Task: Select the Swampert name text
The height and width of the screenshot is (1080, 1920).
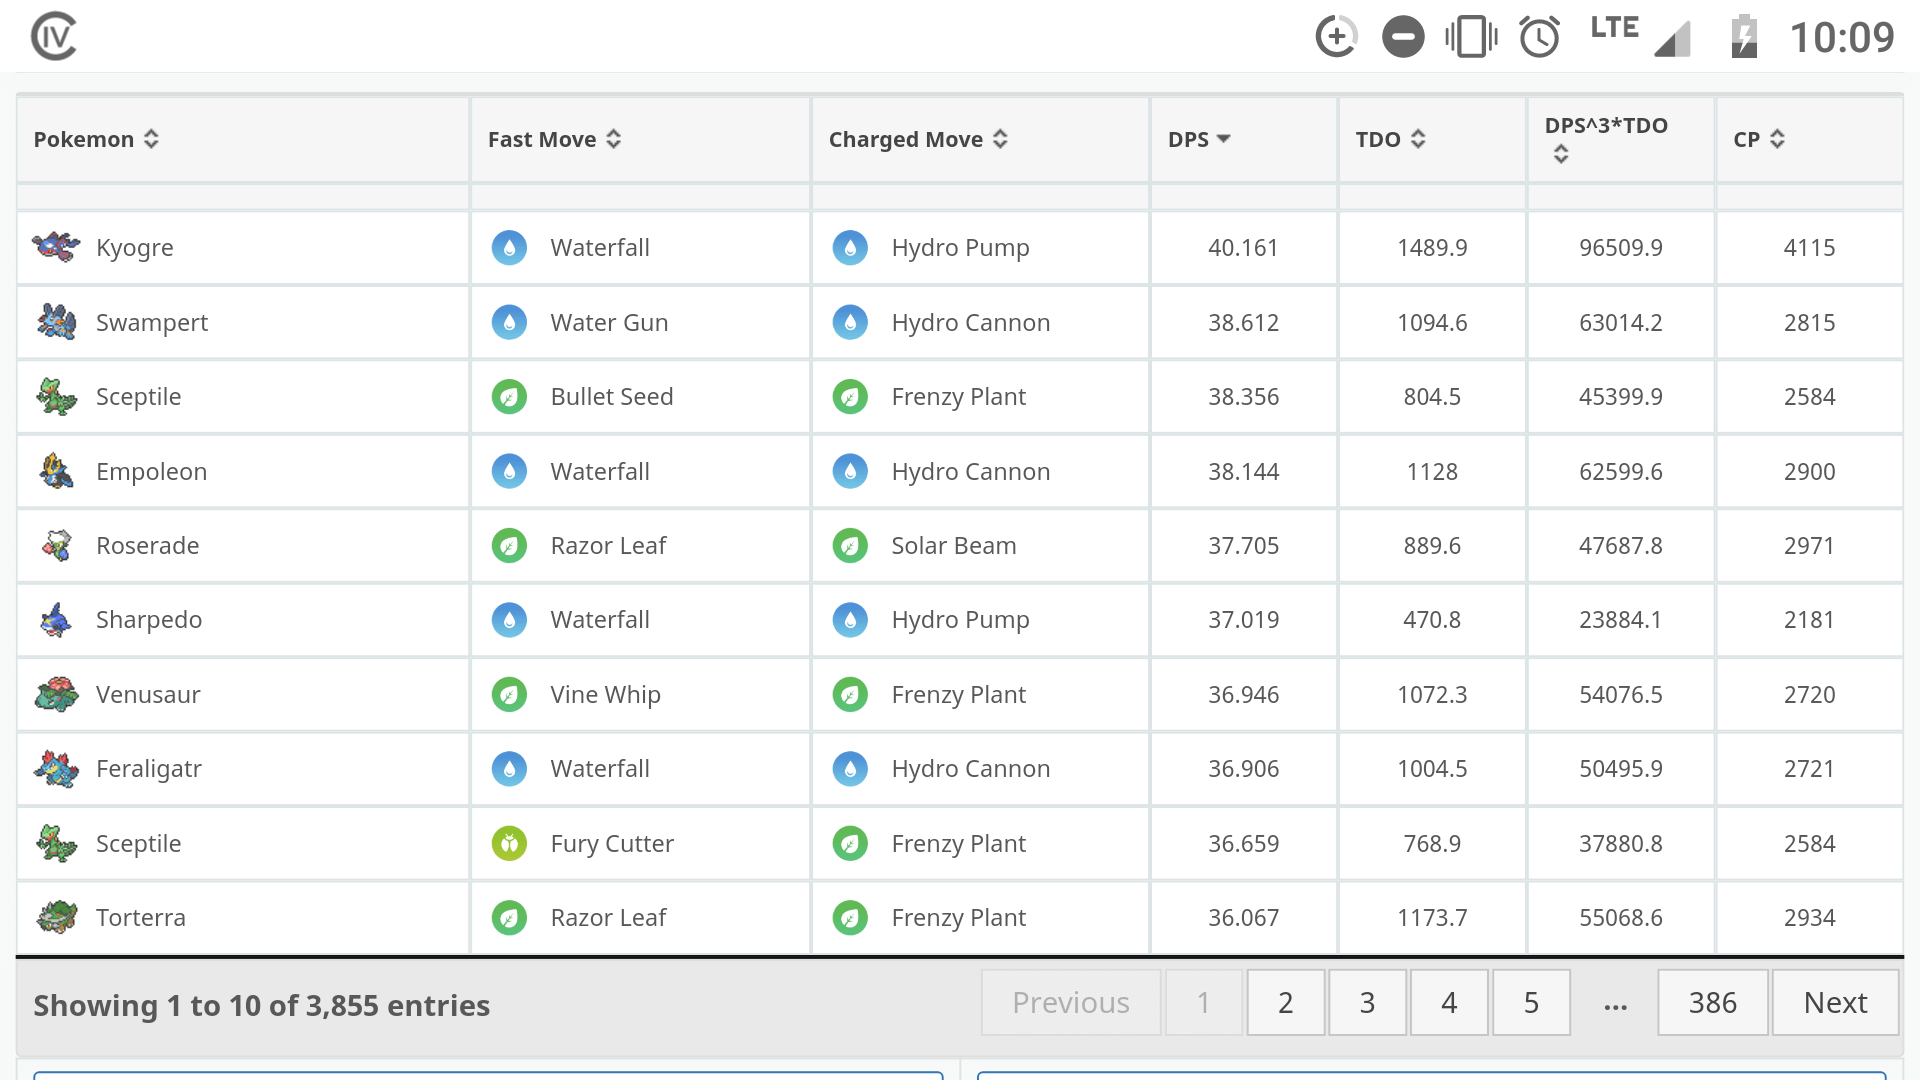Action: [152, 323]
